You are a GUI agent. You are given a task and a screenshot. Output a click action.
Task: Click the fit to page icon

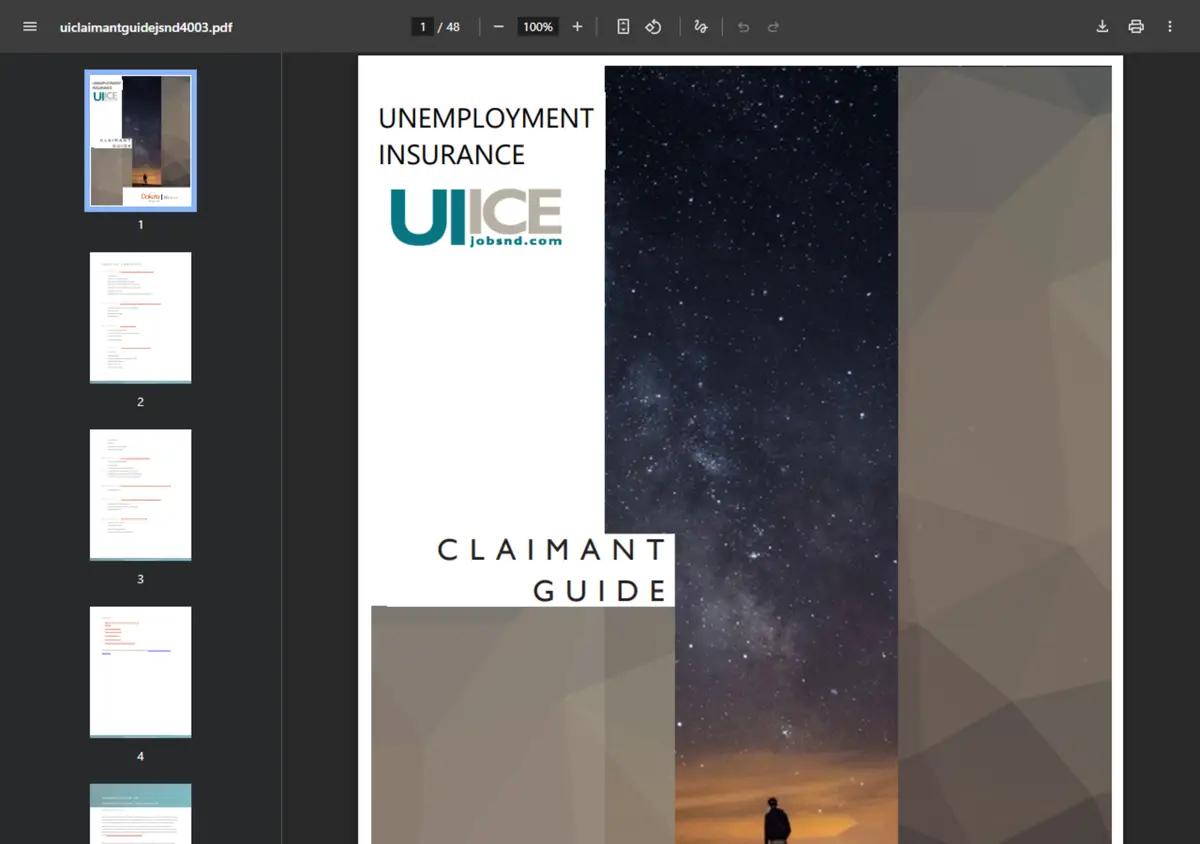[623, 27]
